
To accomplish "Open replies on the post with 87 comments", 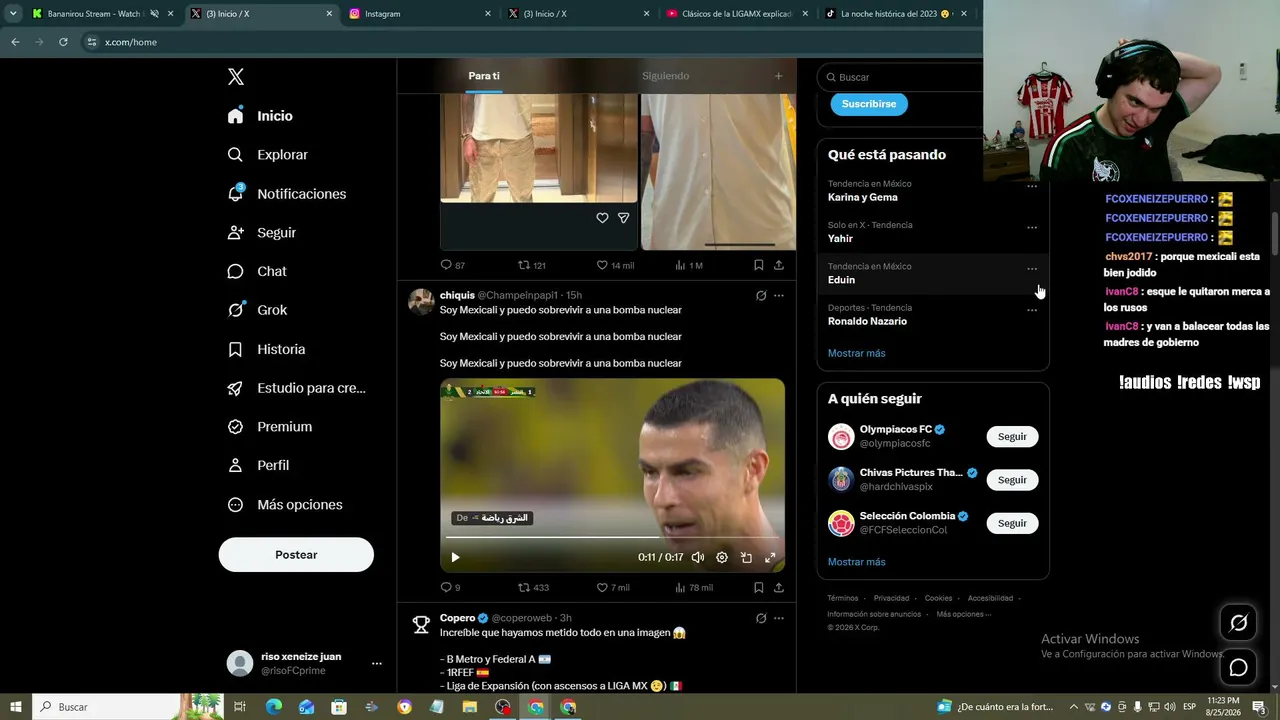I will (452, 265).
